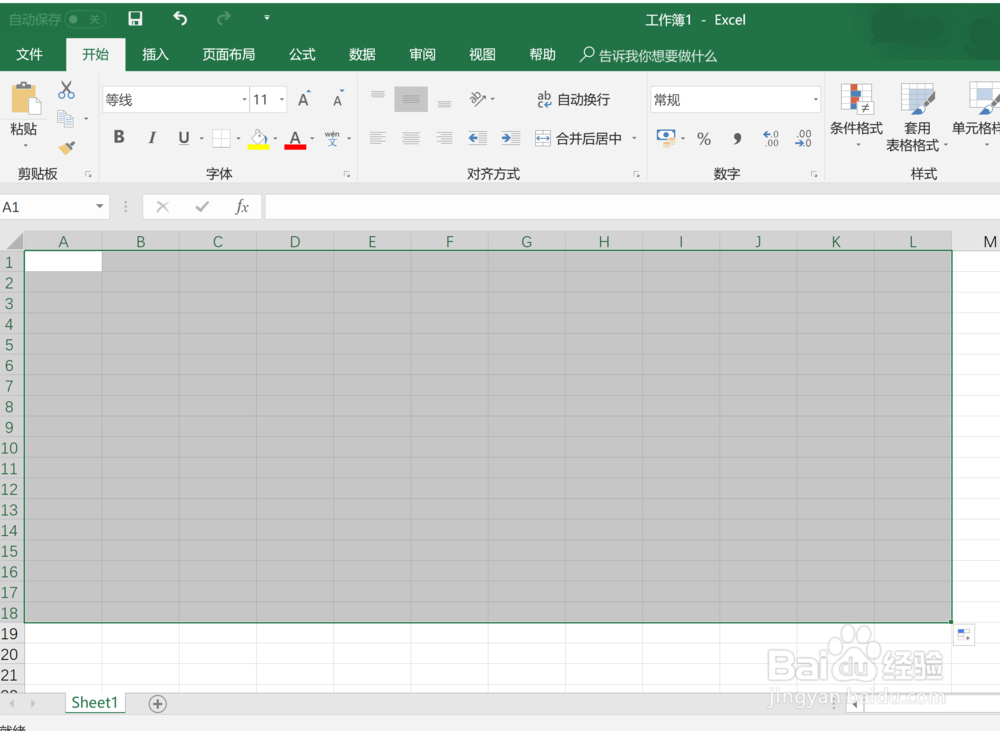Click the Decrease Indent icon

[x=478, y=138]
